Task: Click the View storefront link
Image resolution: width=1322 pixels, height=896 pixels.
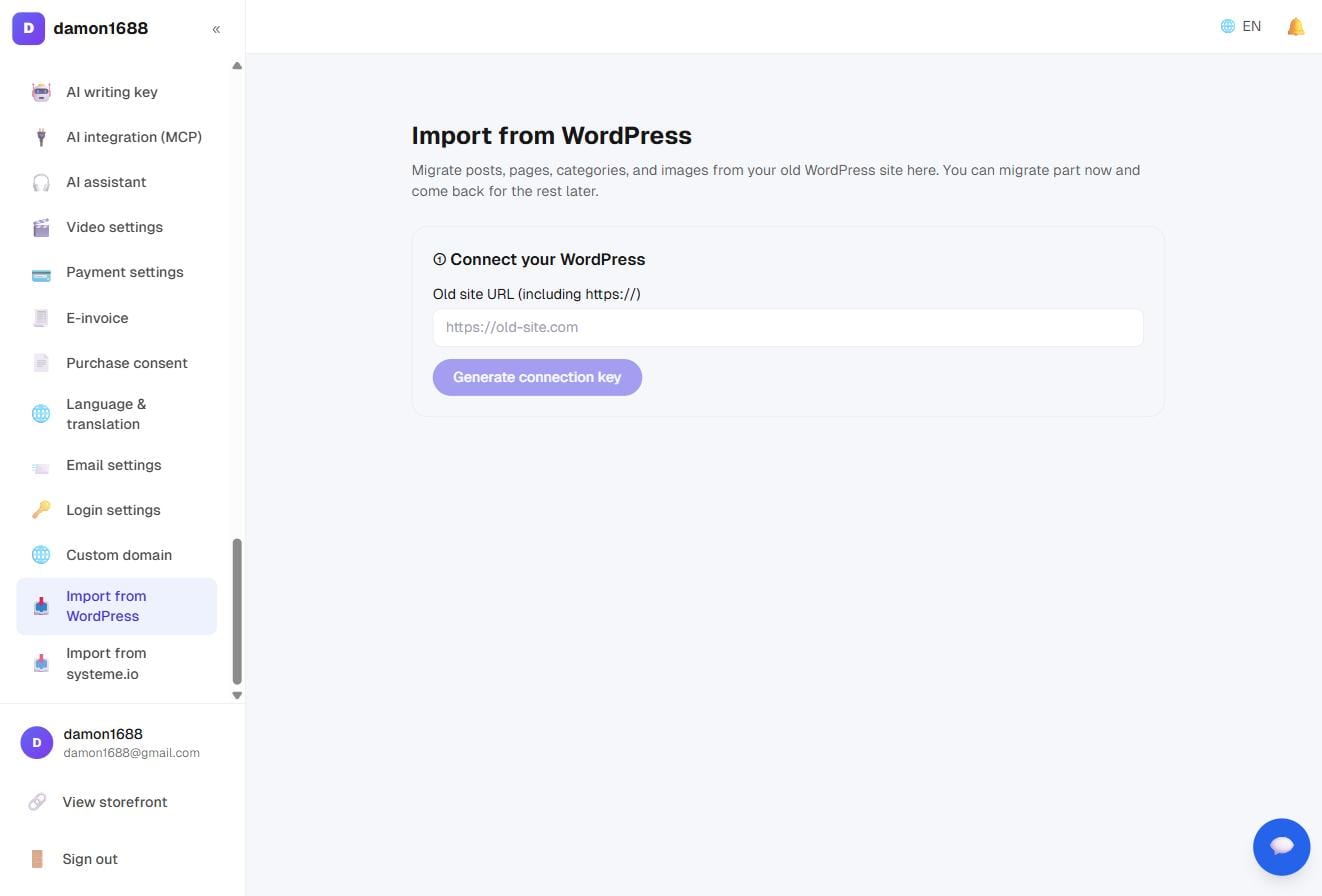Action: [x=114, y=802]
